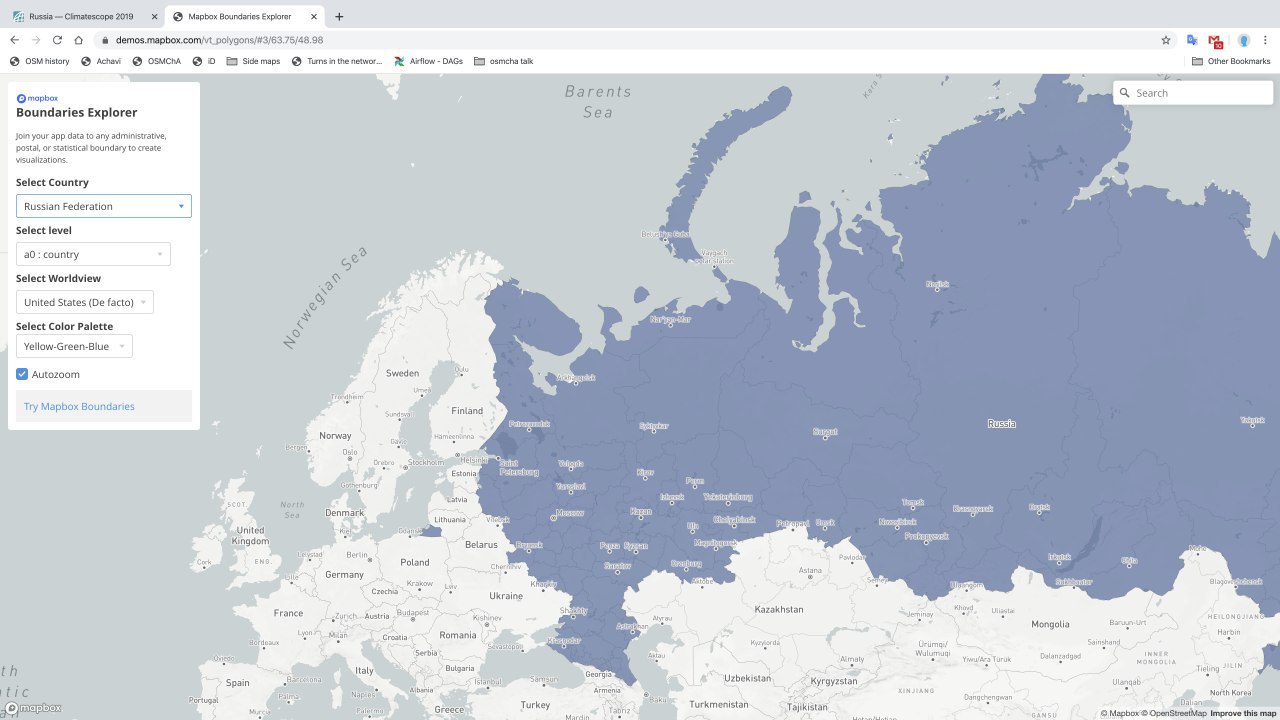The width and height of the screenshot is (1280, 720).
Task: Click the Mongolia label on the map
Action: tap(1050, 624)
